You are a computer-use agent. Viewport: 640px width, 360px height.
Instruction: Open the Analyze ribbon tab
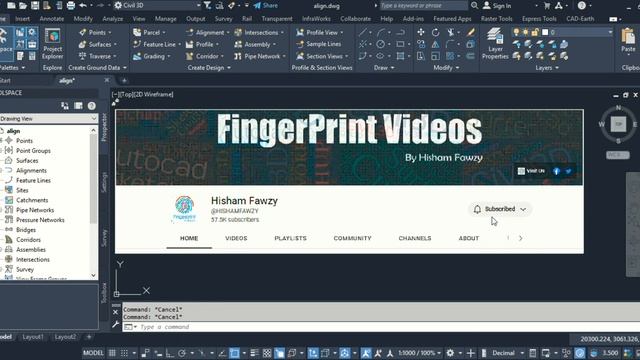pyautogui.click(x=113, y=19)
